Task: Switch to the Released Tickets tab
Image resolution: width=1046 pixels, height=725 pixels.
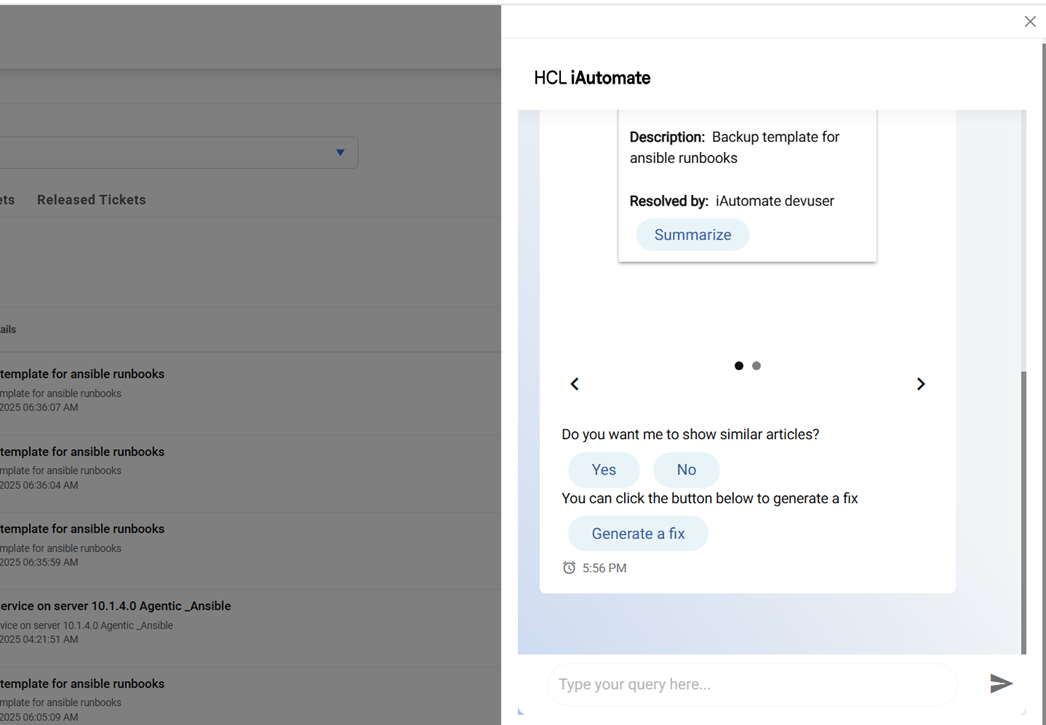Action: coord(91,200)
